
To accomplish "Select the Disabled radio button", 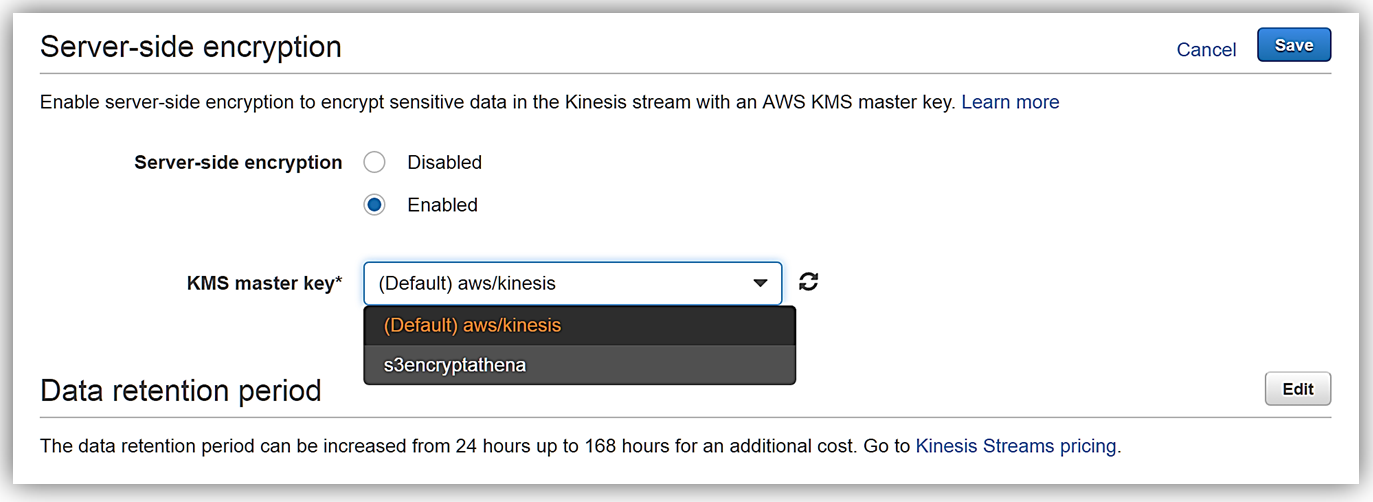I will 374,162.
